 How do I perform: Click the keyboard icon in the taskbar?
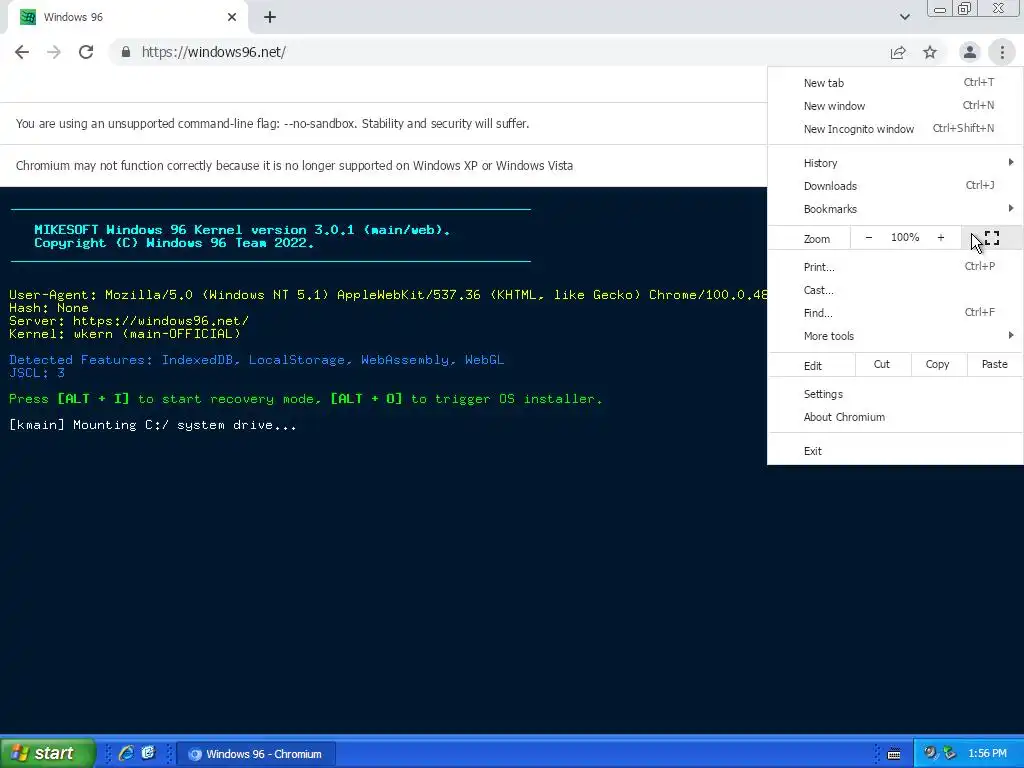[894, 754]
